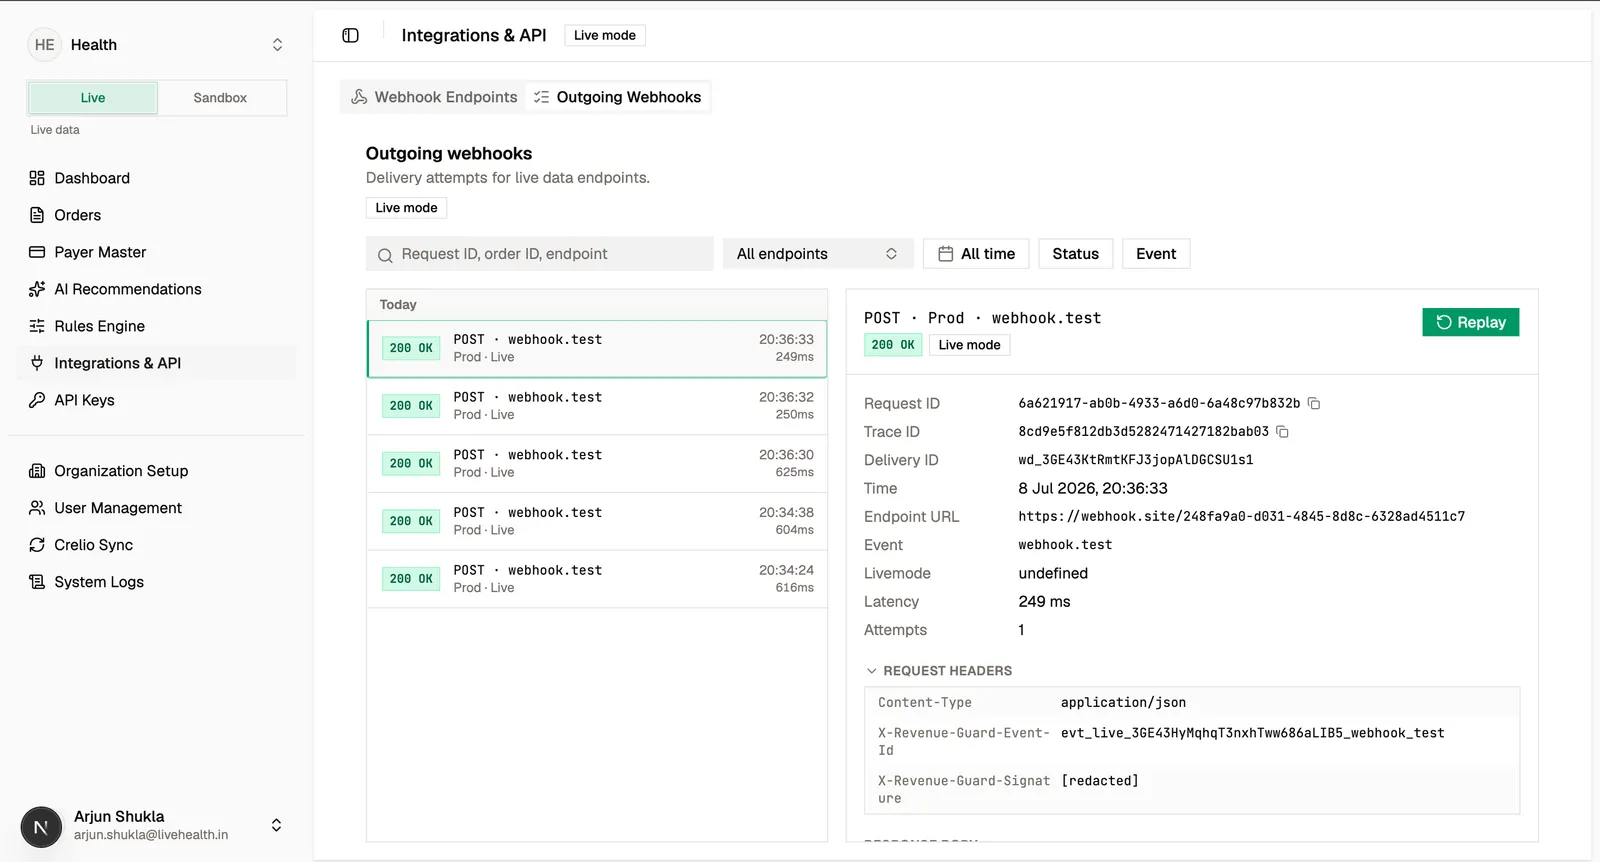Select the Outgoing Webhooks tab
1600x862 pixels.
[617, 97]
